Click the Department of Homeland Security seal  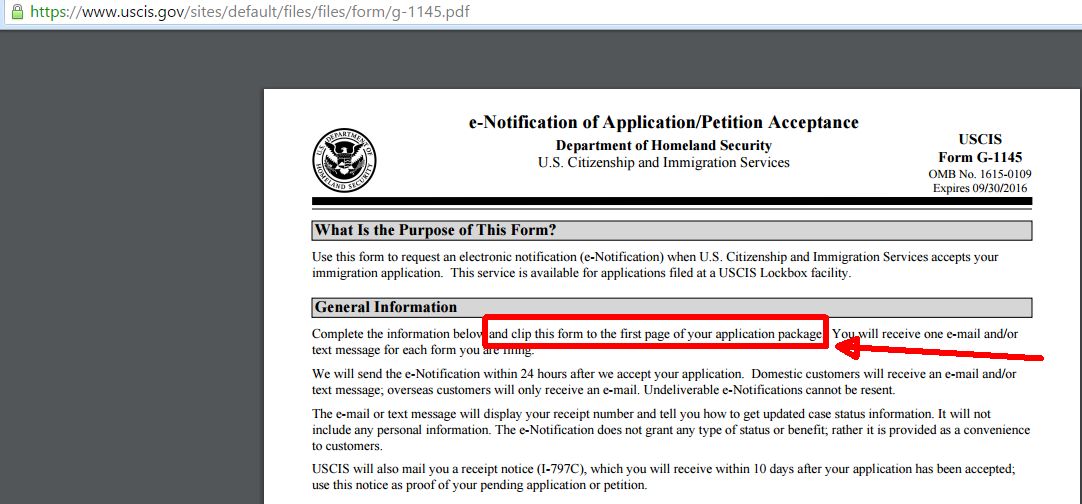[344, 160]
